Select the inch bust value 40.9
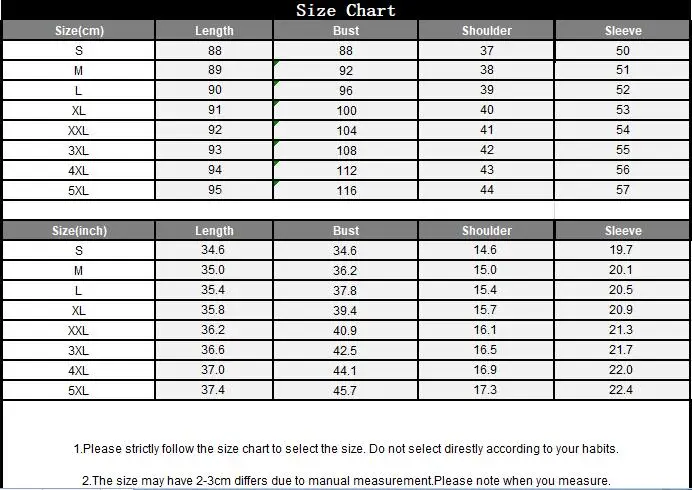Viewport: 692px width, 490px height. click(x=345, y=331)
